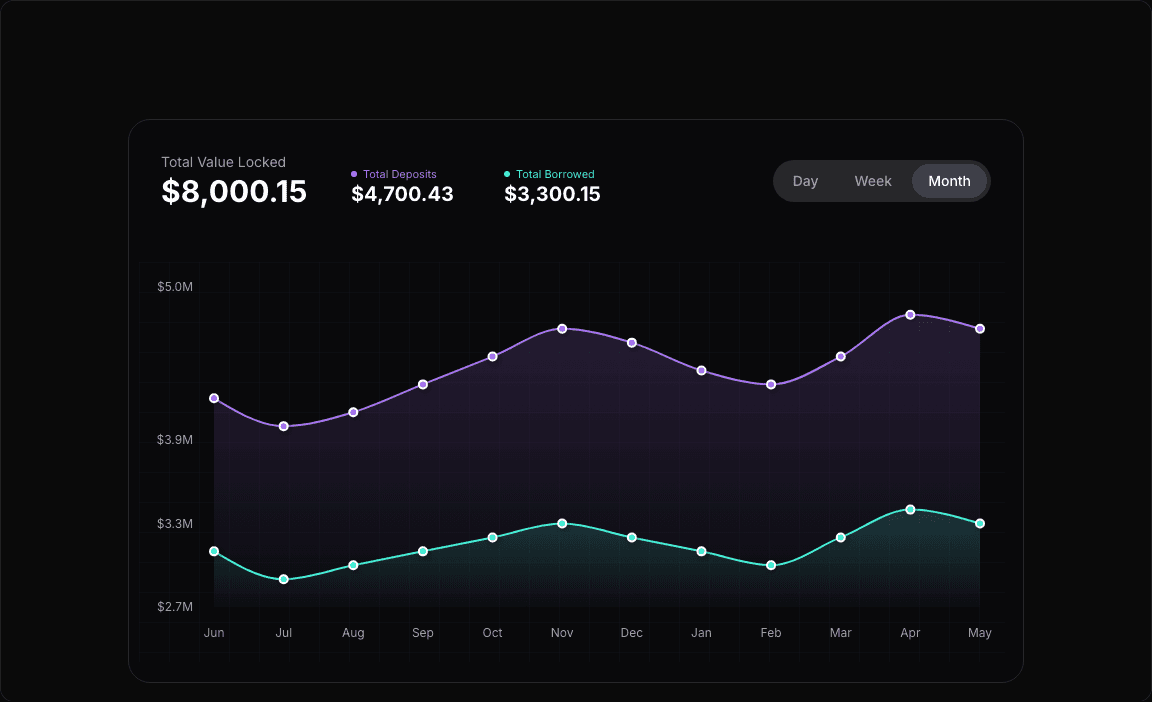The image size is (1152, 702).
Task: Click the $8,000.15 total value figure
Action: (234, 192)
